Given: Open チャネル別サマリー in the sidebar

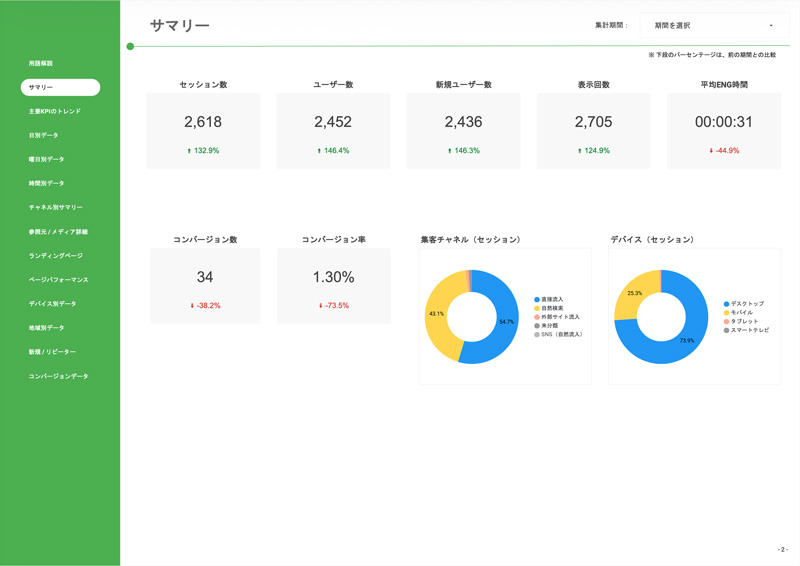Looking at the screenshot, I should 56,208.
